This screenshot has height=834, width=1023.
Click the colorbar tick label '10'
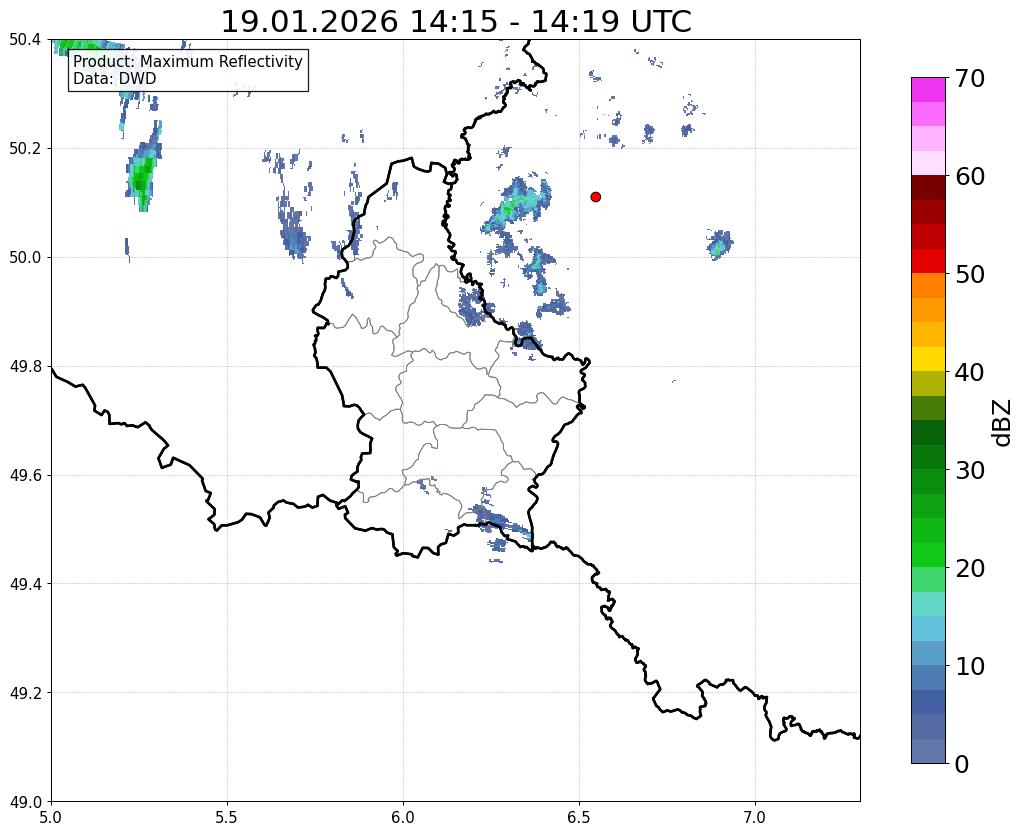click(x=970, y=666)
